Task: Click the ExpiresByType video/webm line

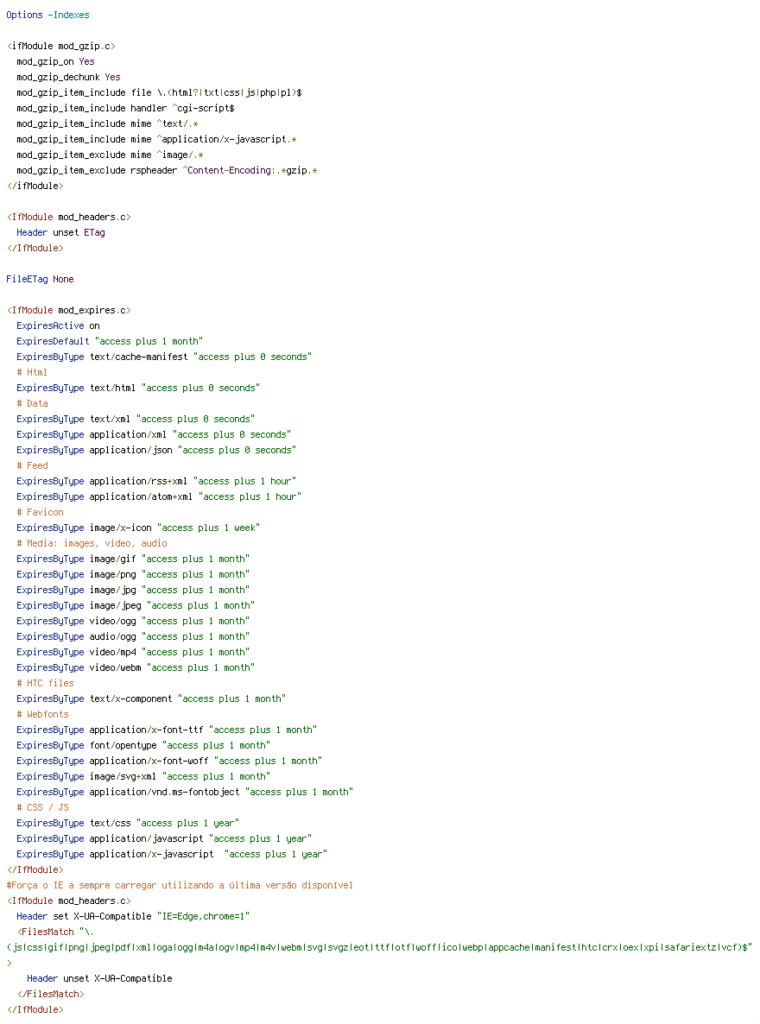Action: 135,667
